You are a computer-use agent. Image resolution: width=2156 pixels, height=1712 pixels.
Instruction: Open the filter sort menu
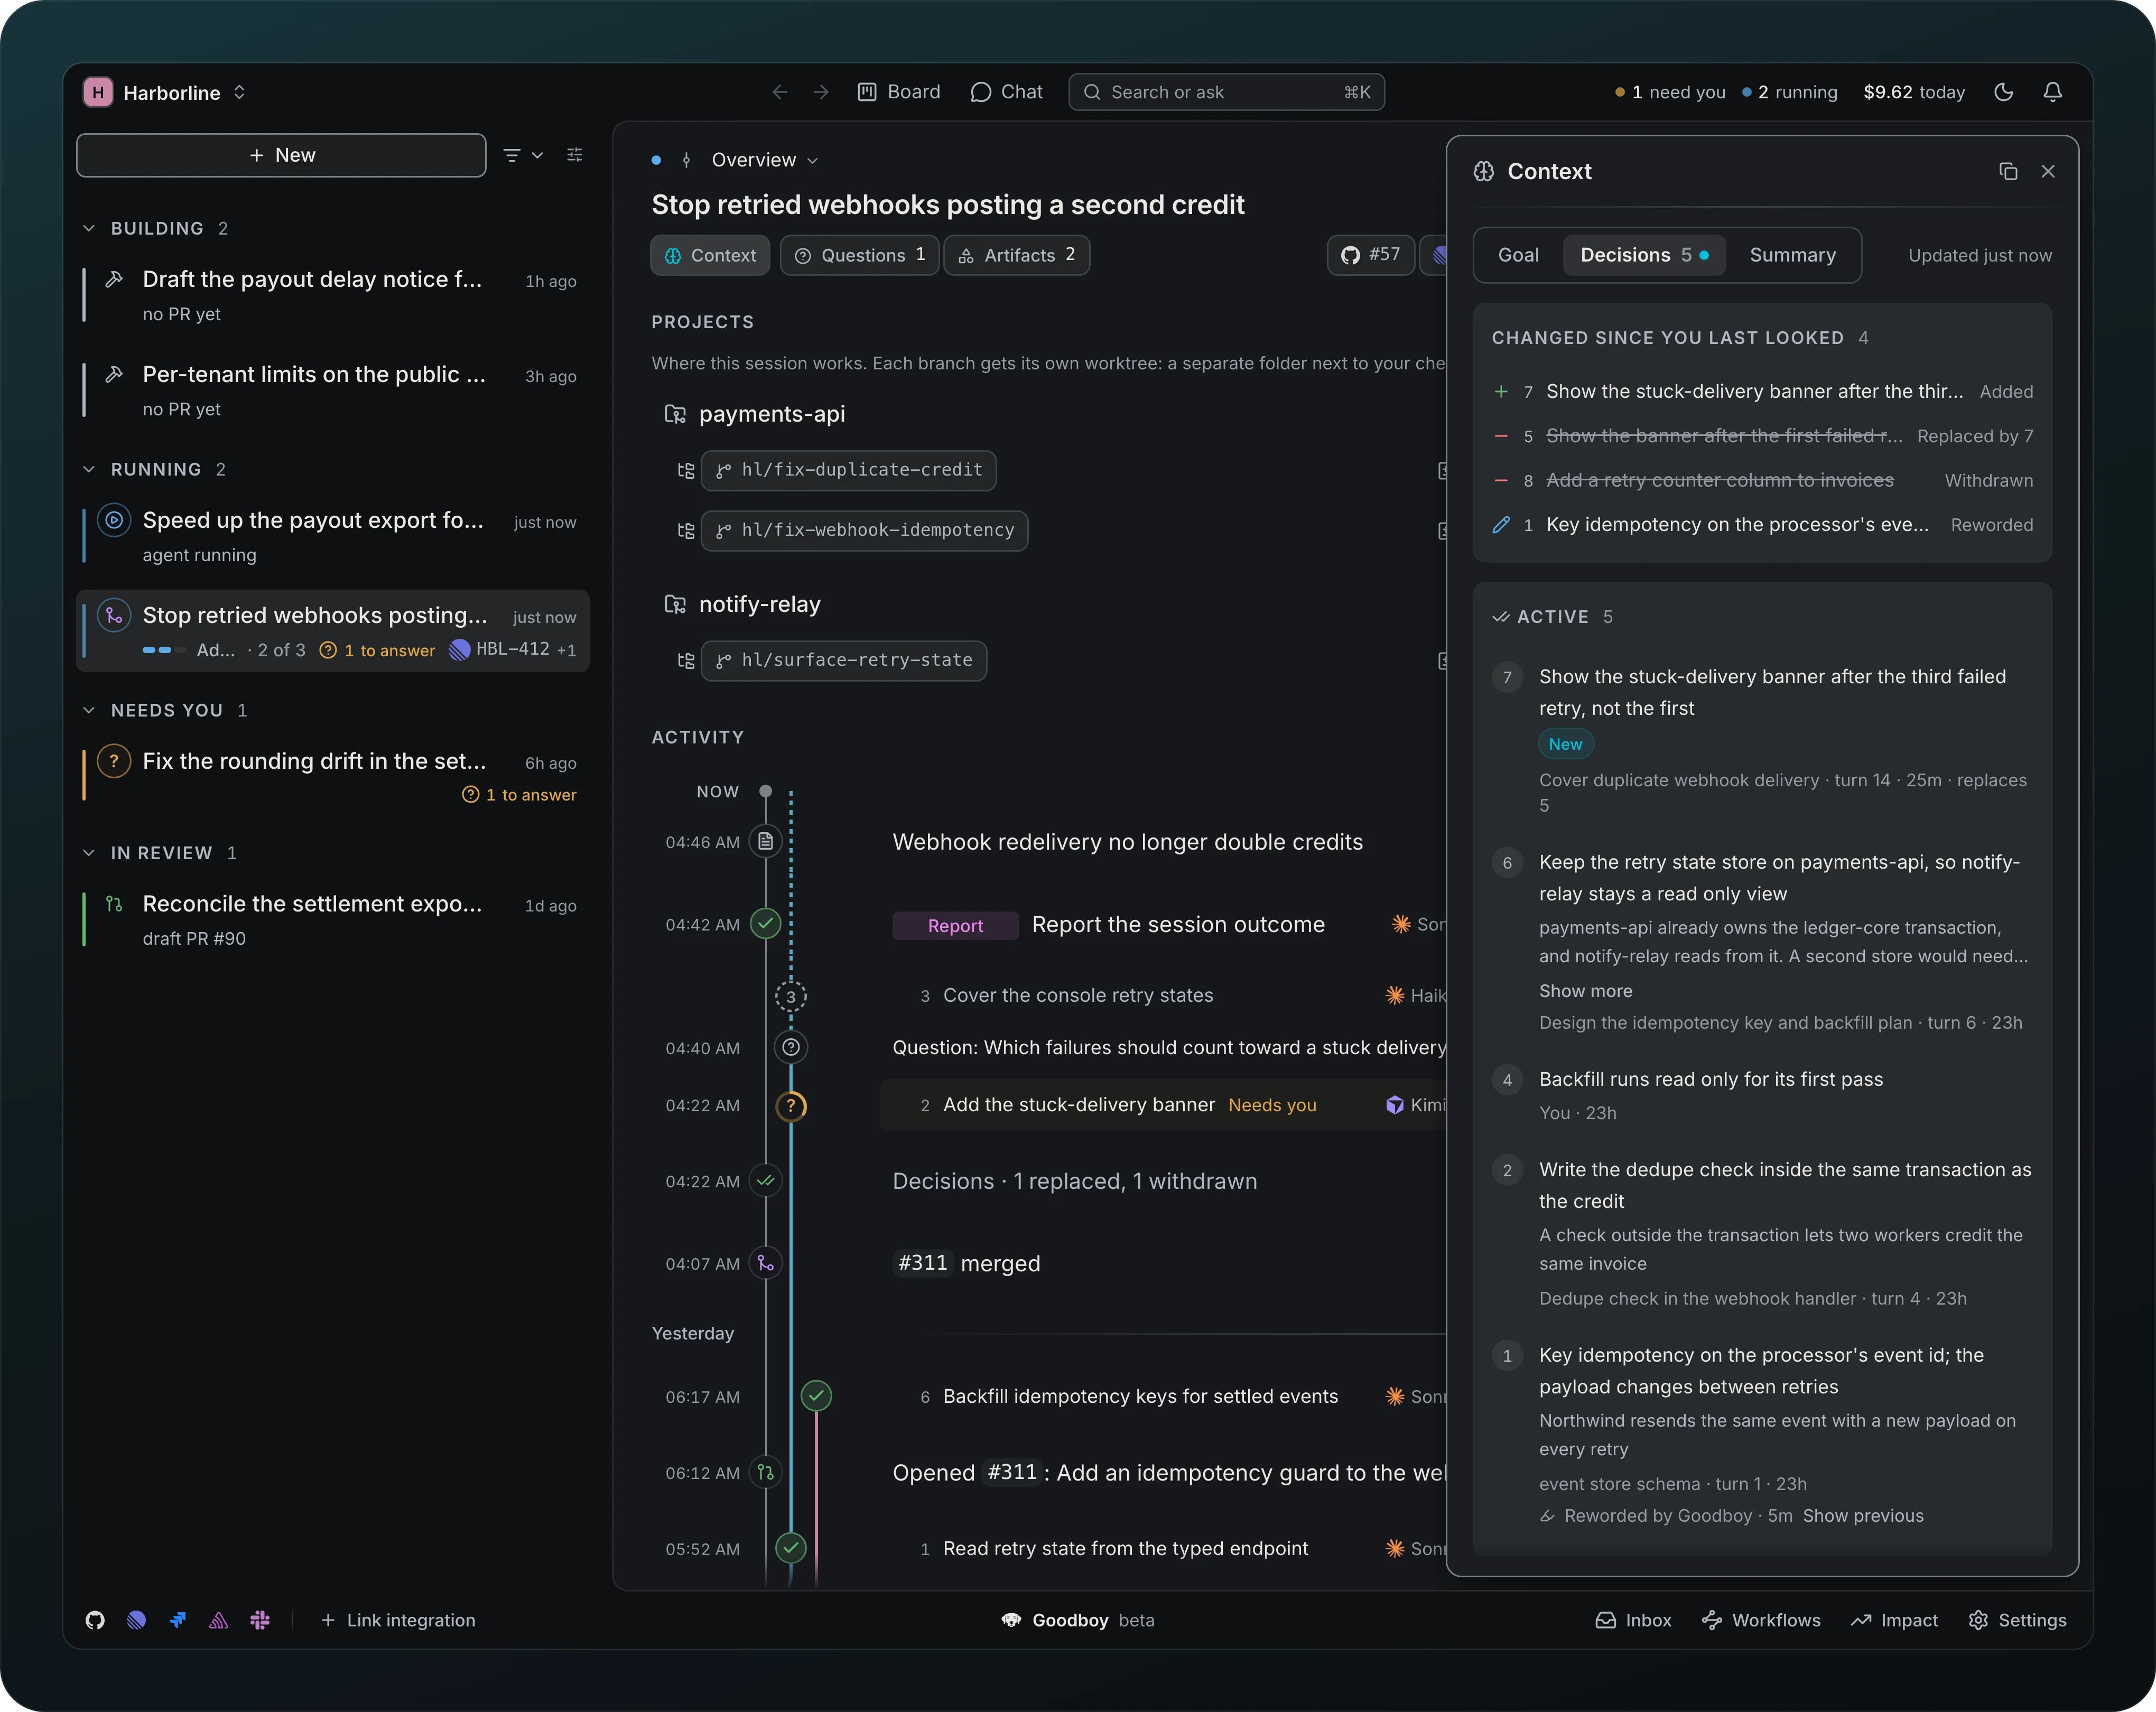[x=523, y=155]
